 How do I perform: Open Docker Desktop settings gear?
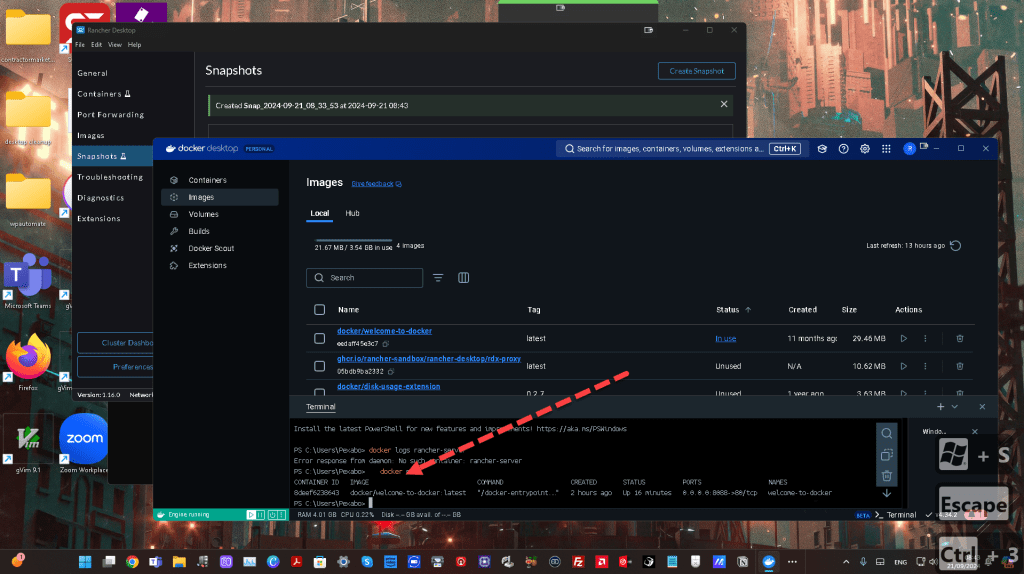click(865, 149)
